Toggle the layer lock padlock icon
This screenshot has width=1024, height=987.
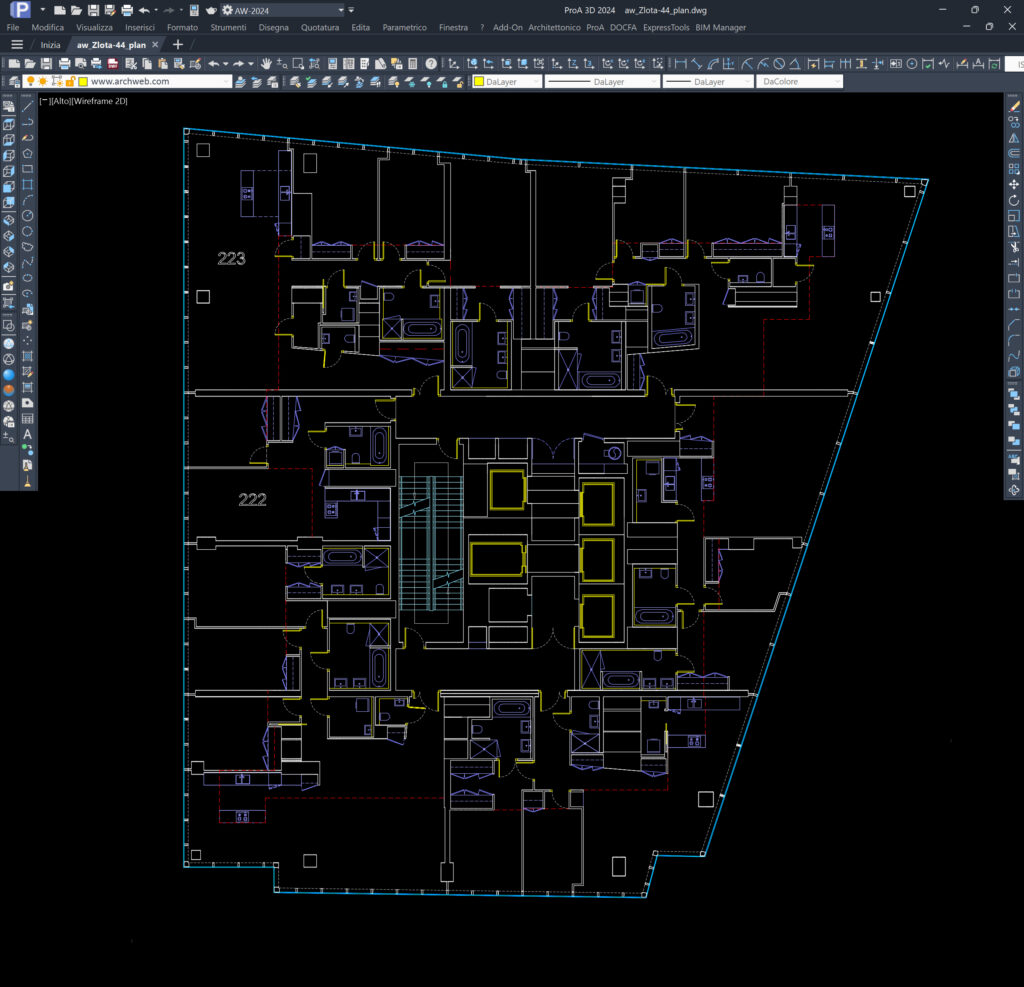click(69, 81)
